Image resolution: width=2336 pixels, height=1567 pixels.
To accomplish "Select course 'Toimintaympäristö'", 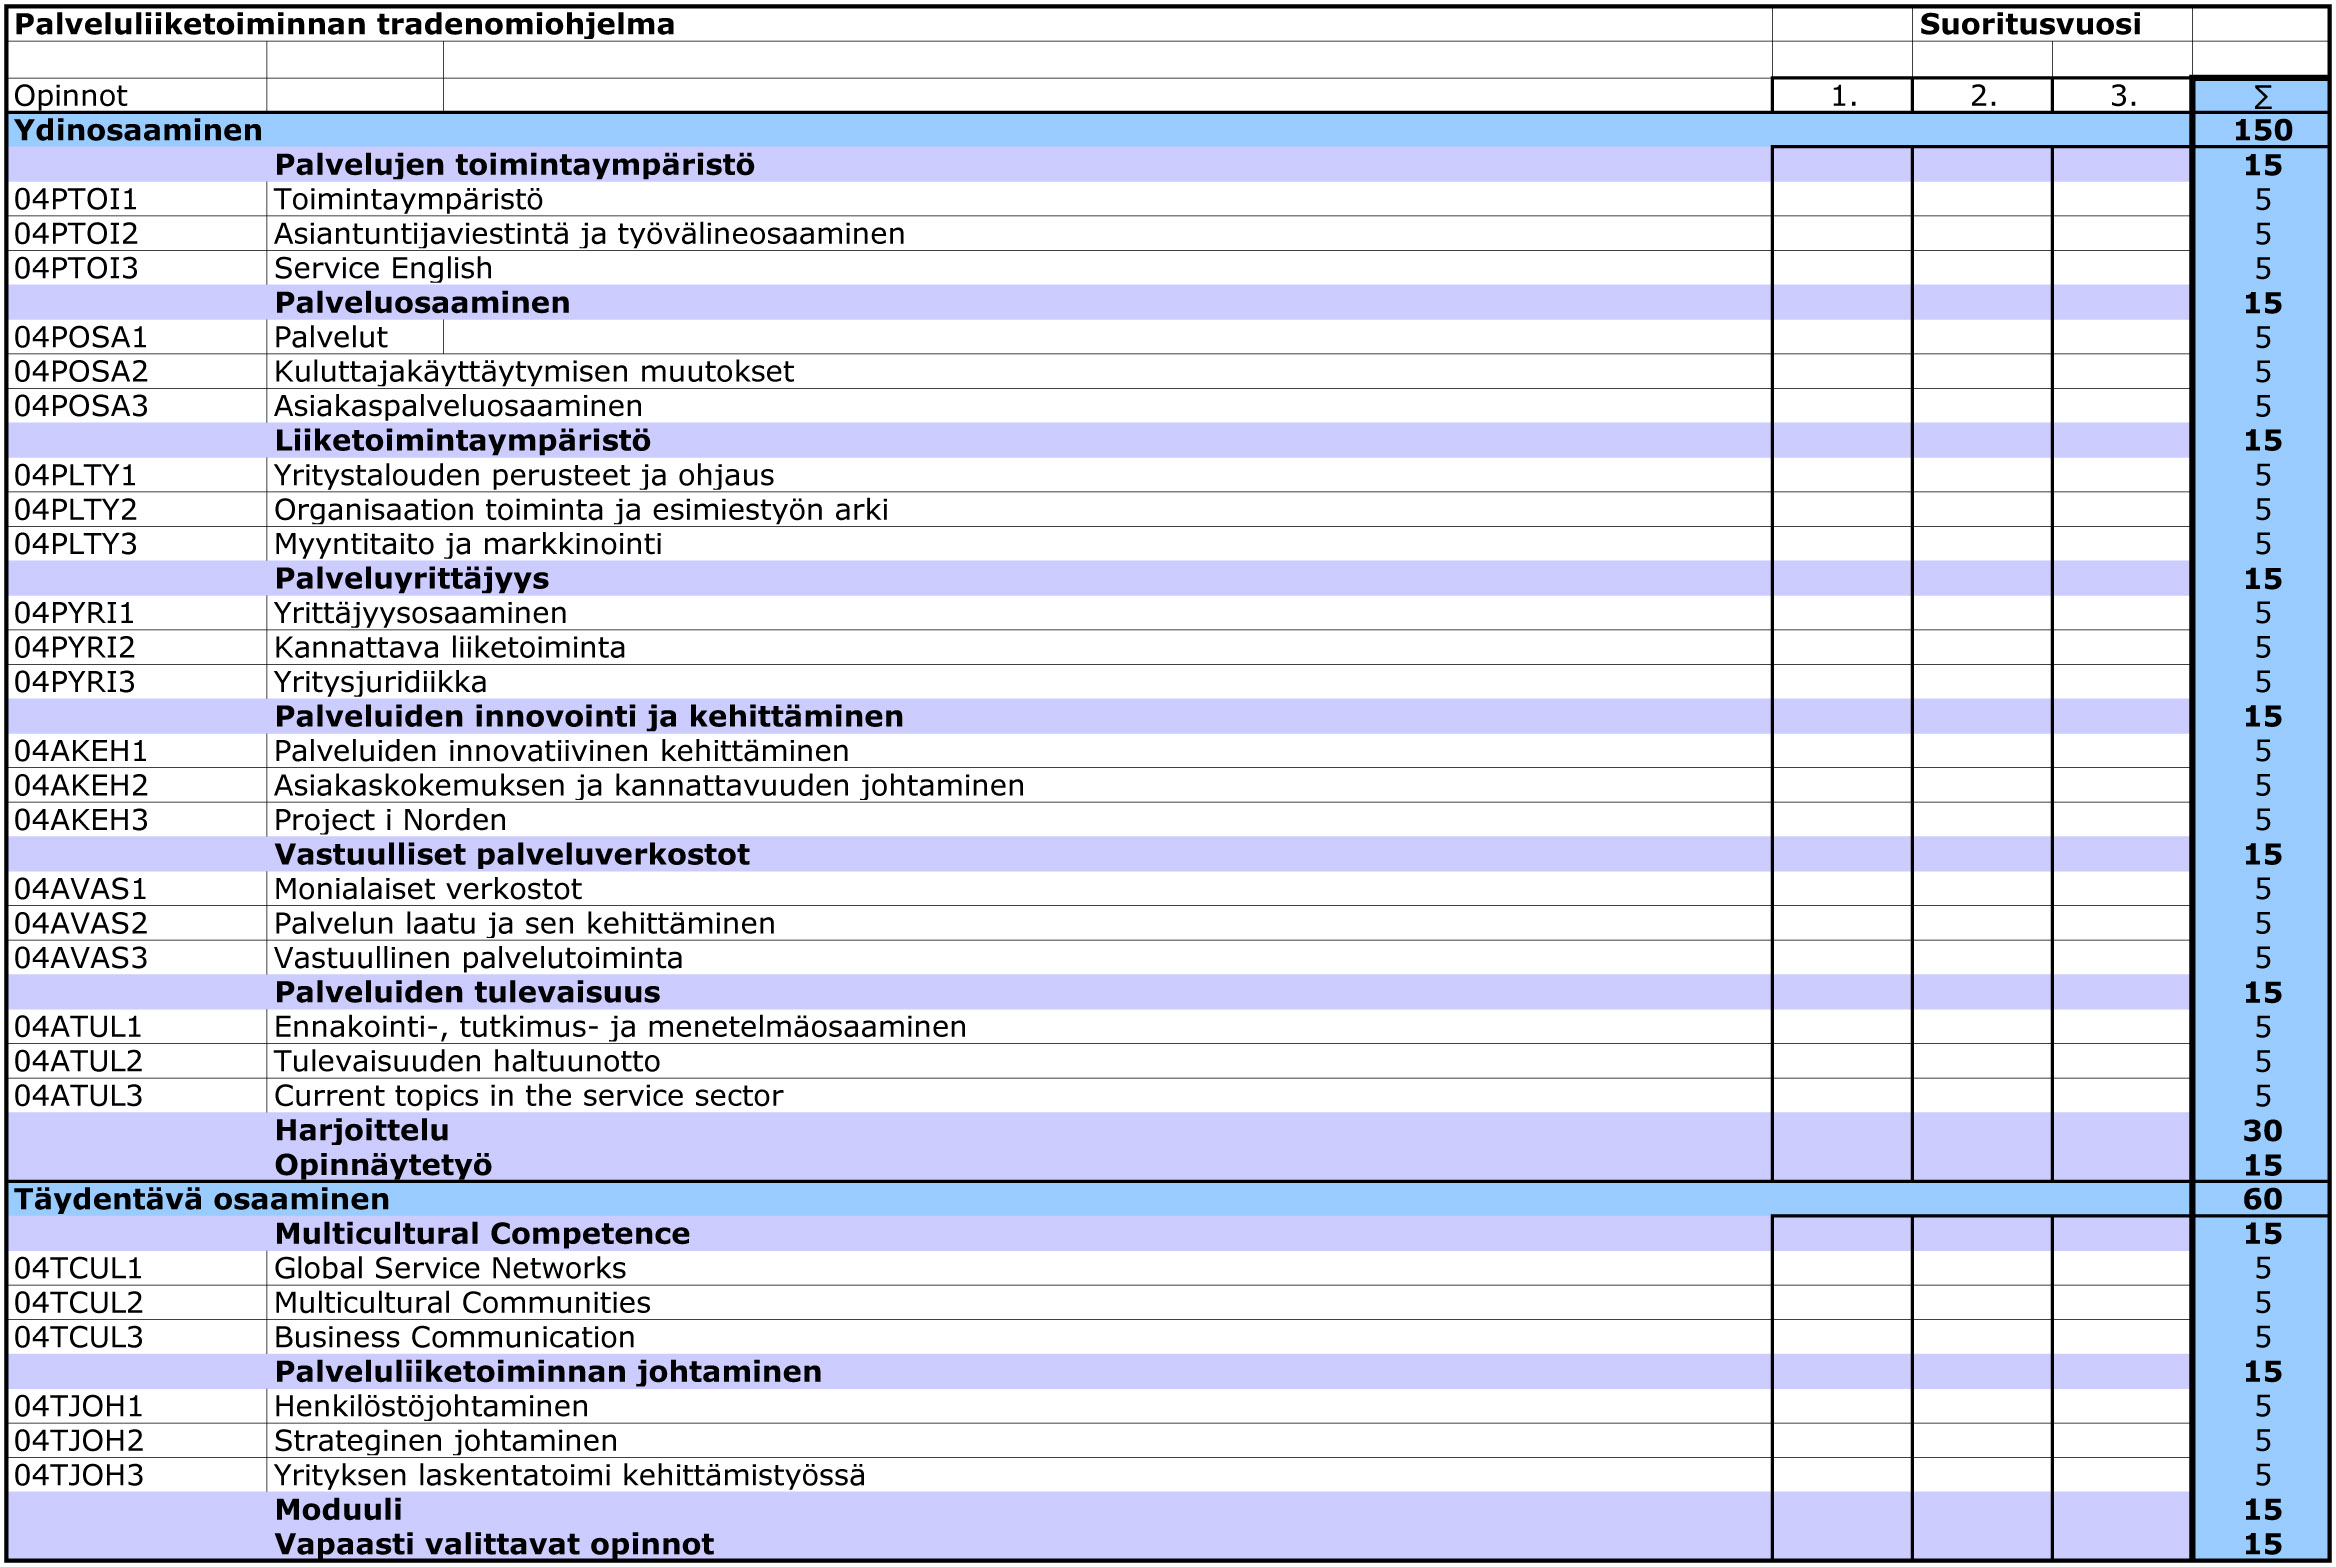I will tap(409, 199).
